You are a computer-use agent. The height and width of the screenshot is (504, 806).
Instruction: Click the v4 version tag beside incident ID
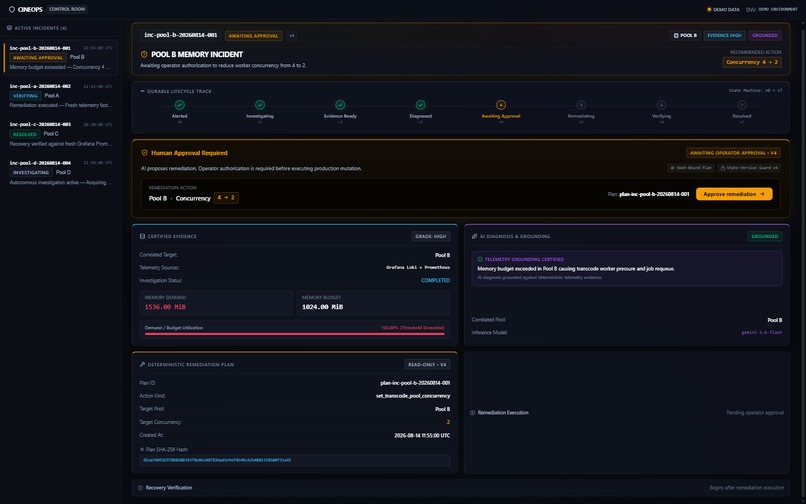point(291,35)
